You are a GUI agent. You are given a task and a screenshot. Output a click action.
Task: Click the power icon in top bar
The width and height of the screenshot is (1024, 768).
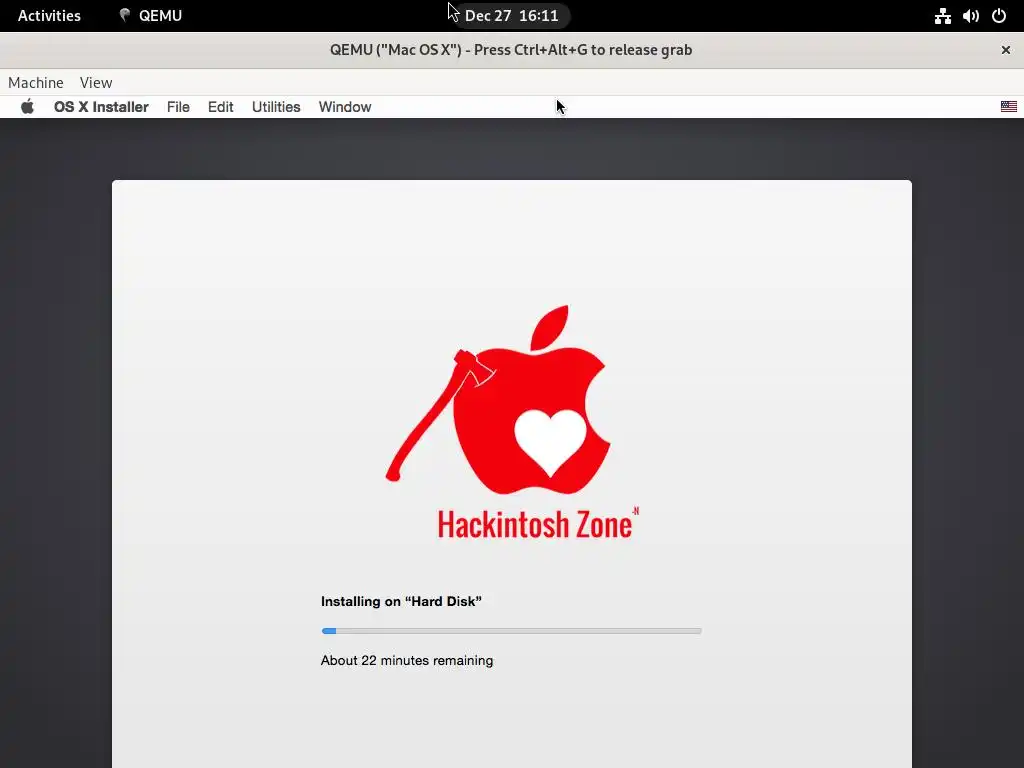[x=999, y=16]
